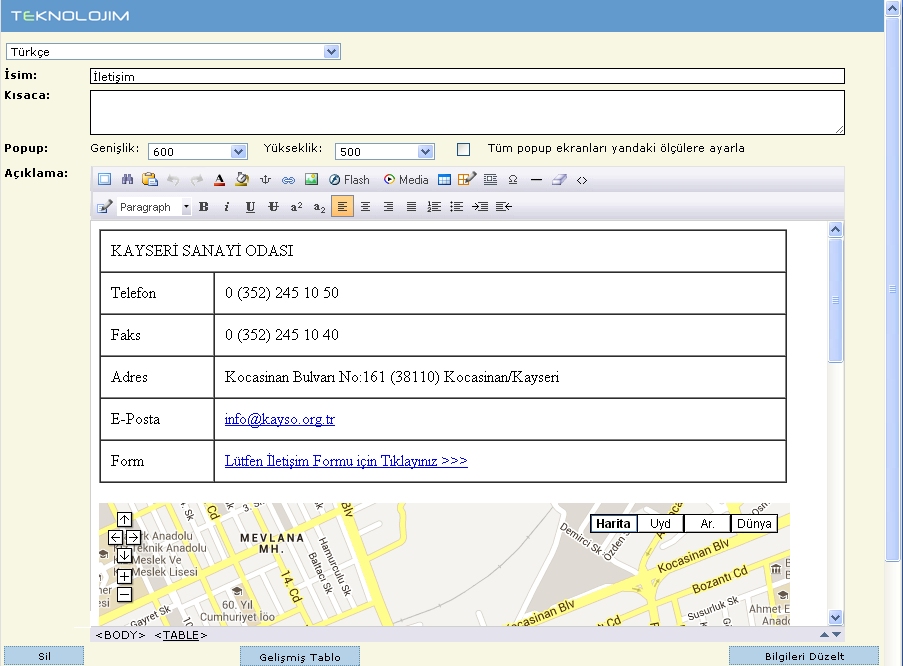Click the edit table pencil icon
Image resolution: width=903 pixels, height=666 pixels.
tap(467, 180)
